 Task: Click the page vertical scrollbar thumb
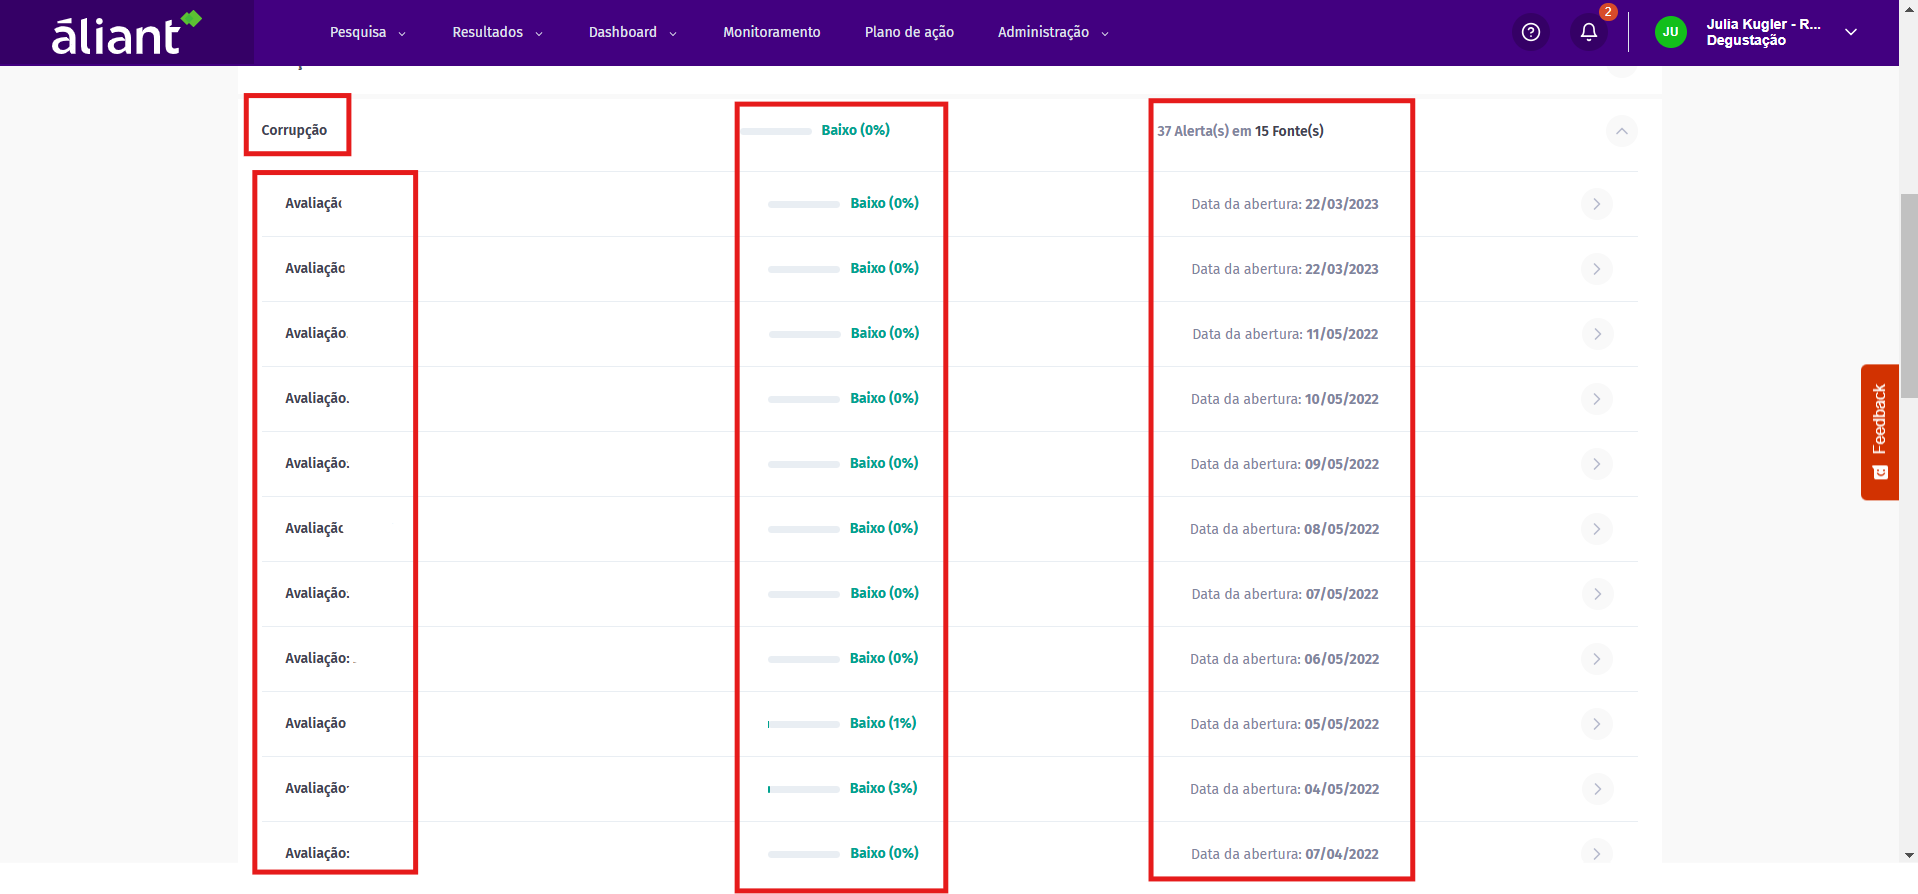click(x=1909, y=296)
